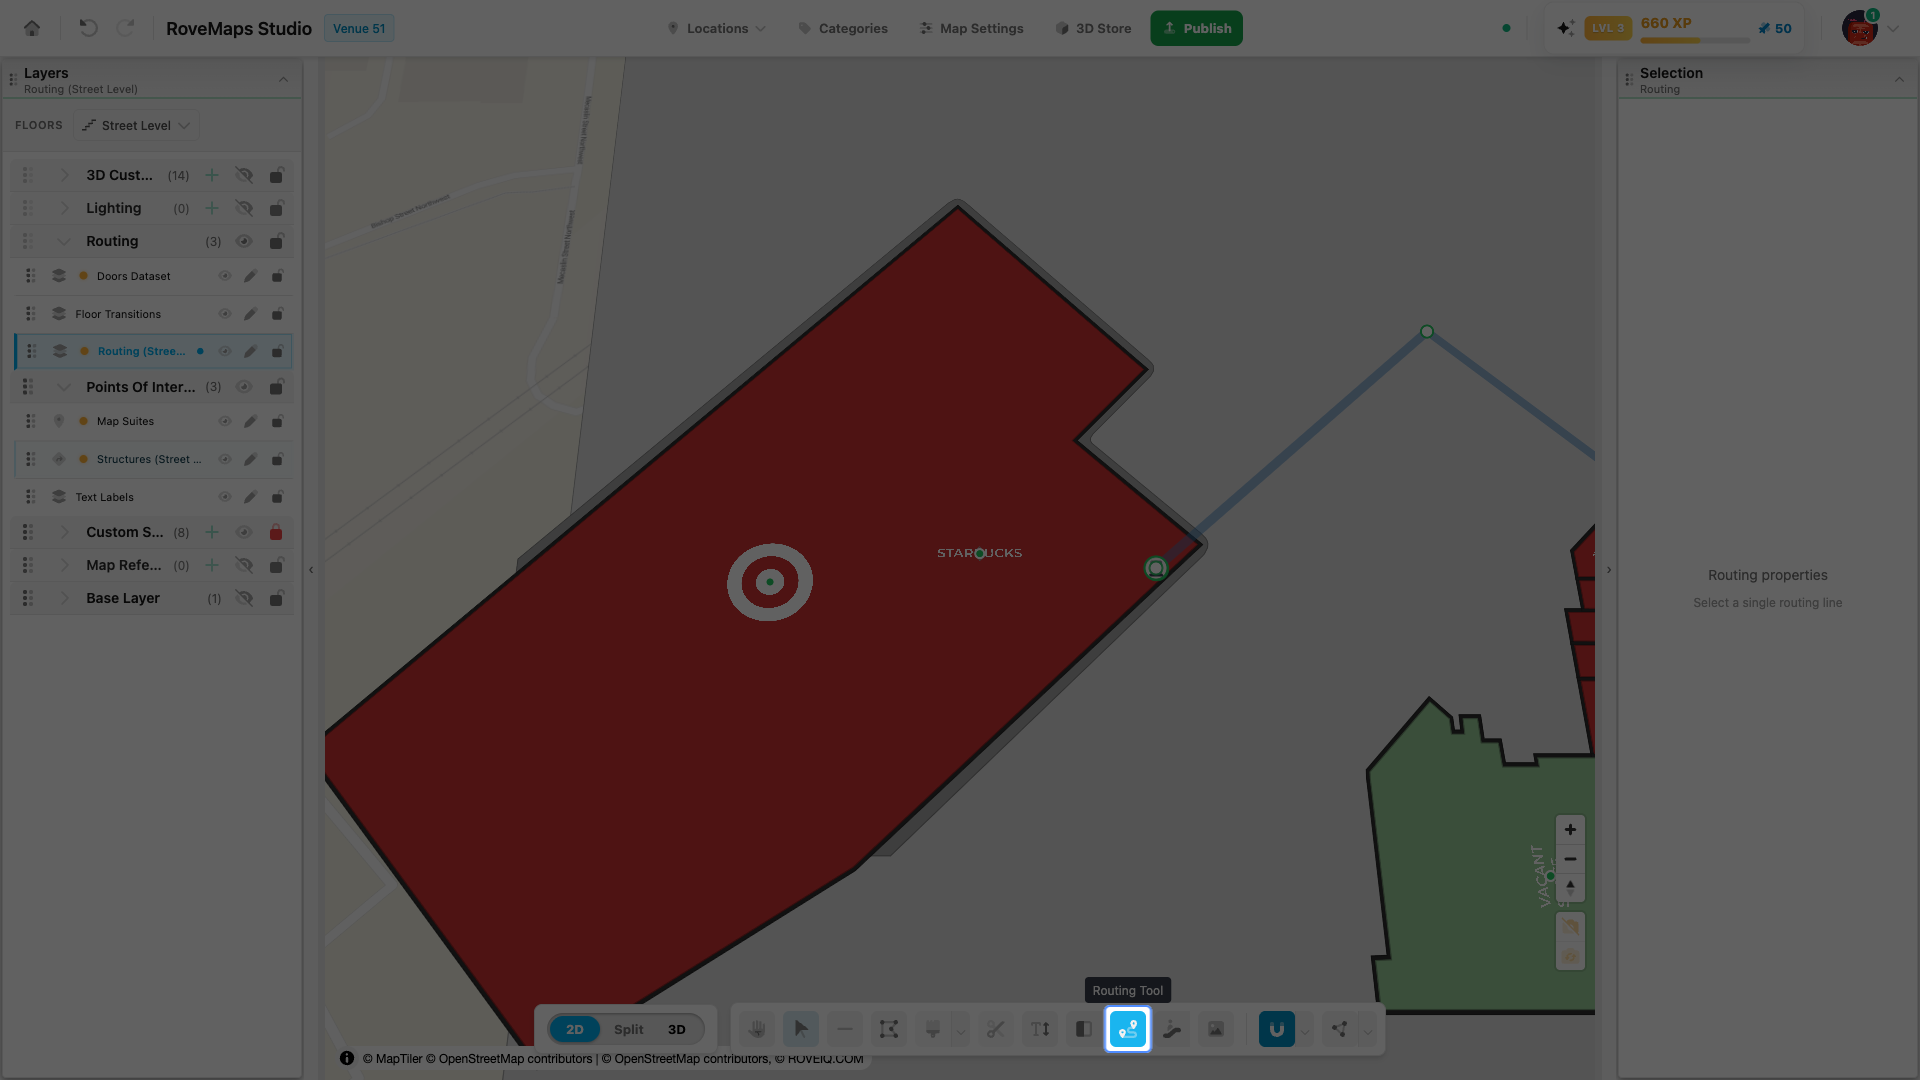The width and height of the screenshot is (1920, 1080).
Task: Unlock the red-locked Custom S... group
Action: [276, 532]
